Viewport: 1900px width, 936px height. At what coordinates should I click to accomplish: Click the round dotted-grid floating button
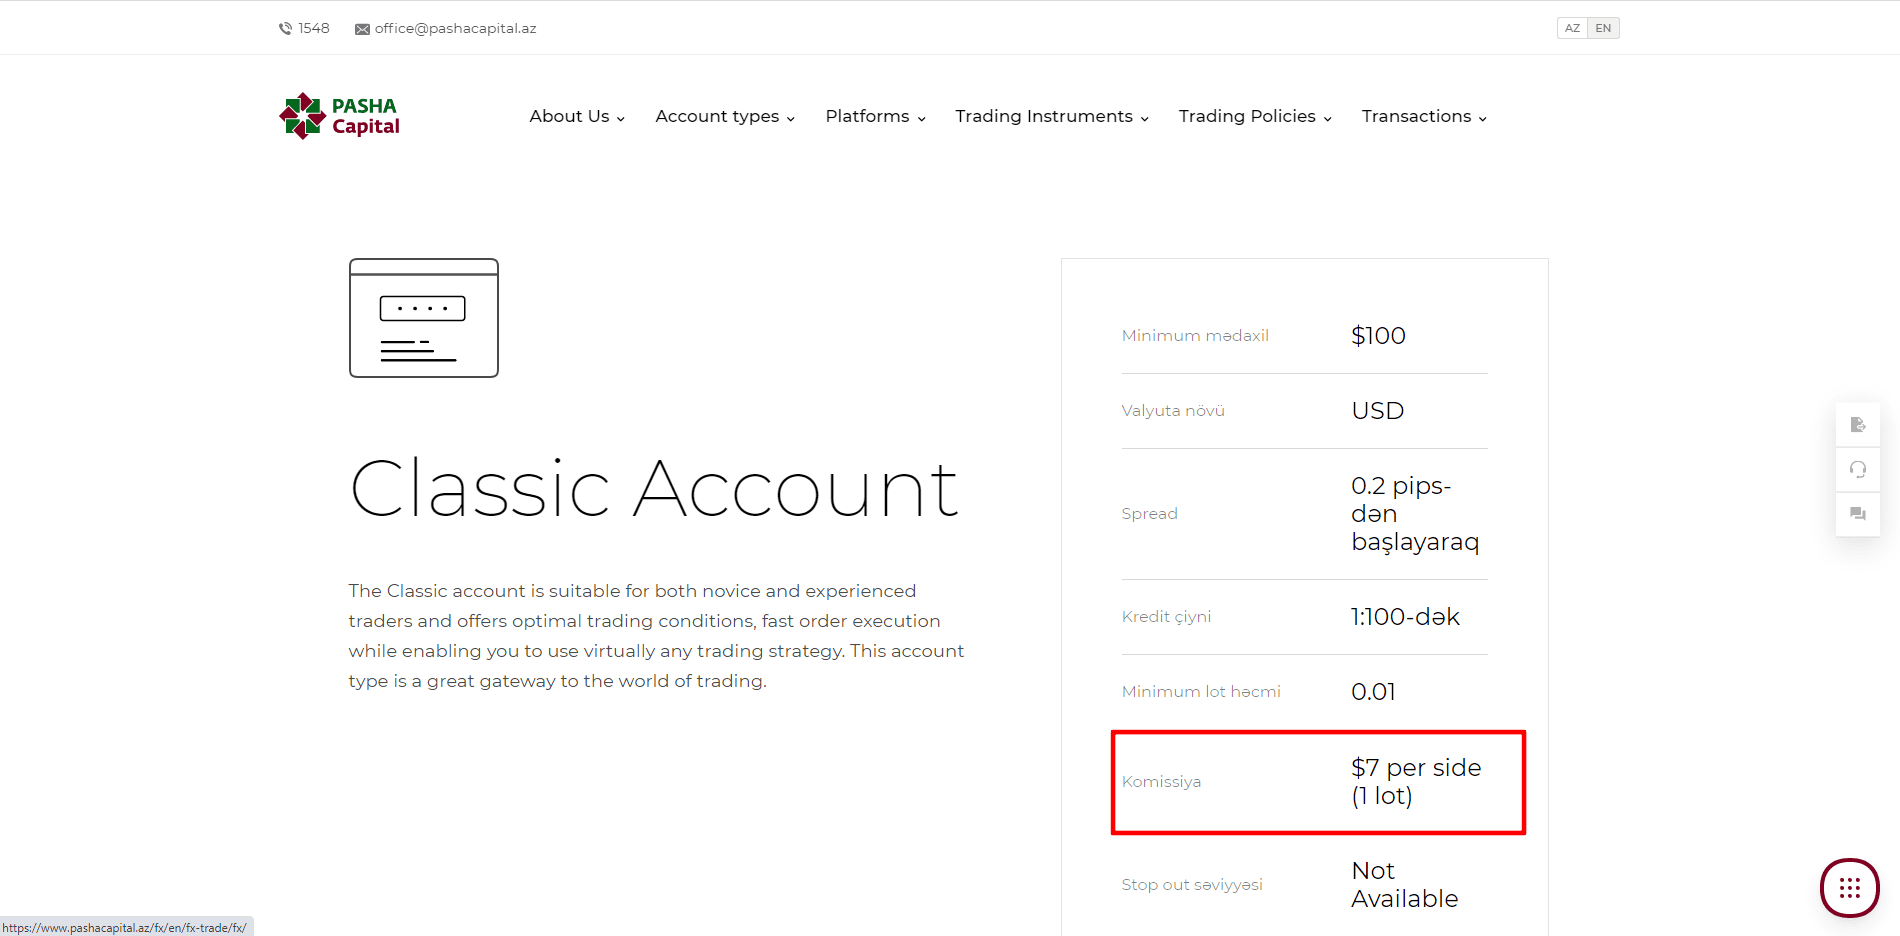coord(1850,888)
